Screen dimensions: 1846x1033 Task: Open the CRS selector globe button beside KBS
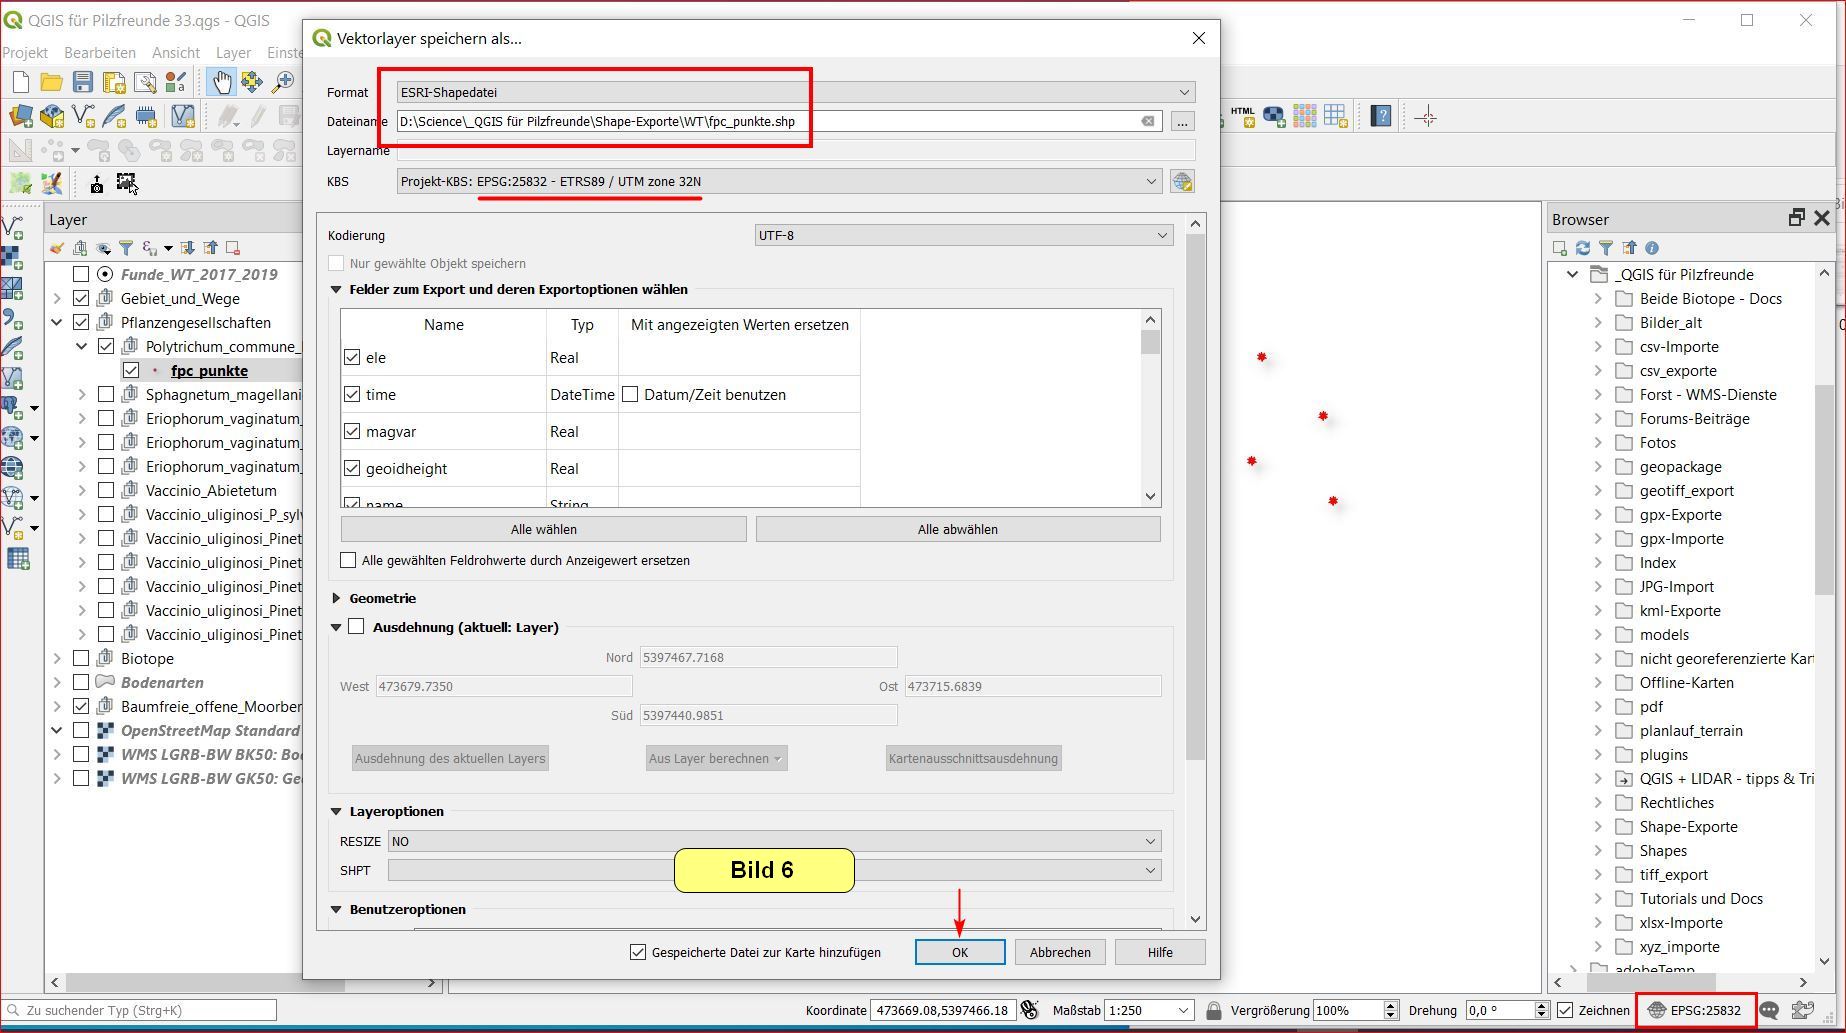1182,182
